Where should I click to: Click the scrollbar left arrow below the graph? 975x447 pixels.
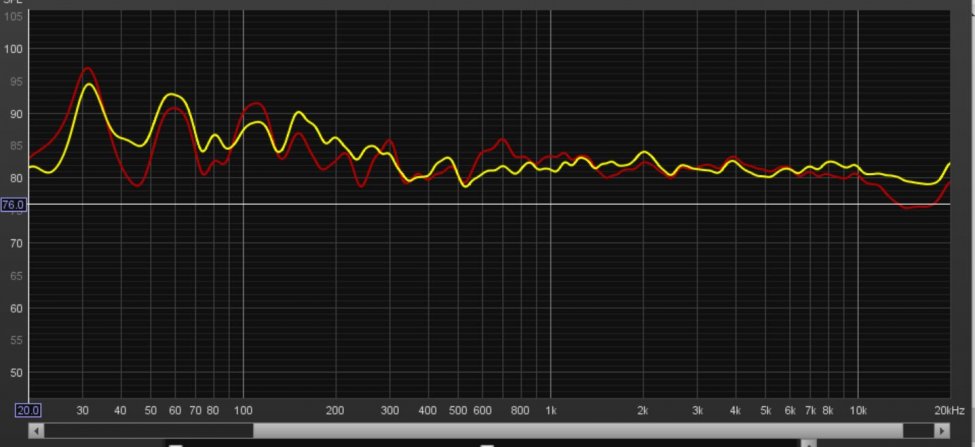pyautogui.click(x=36, y=430)
